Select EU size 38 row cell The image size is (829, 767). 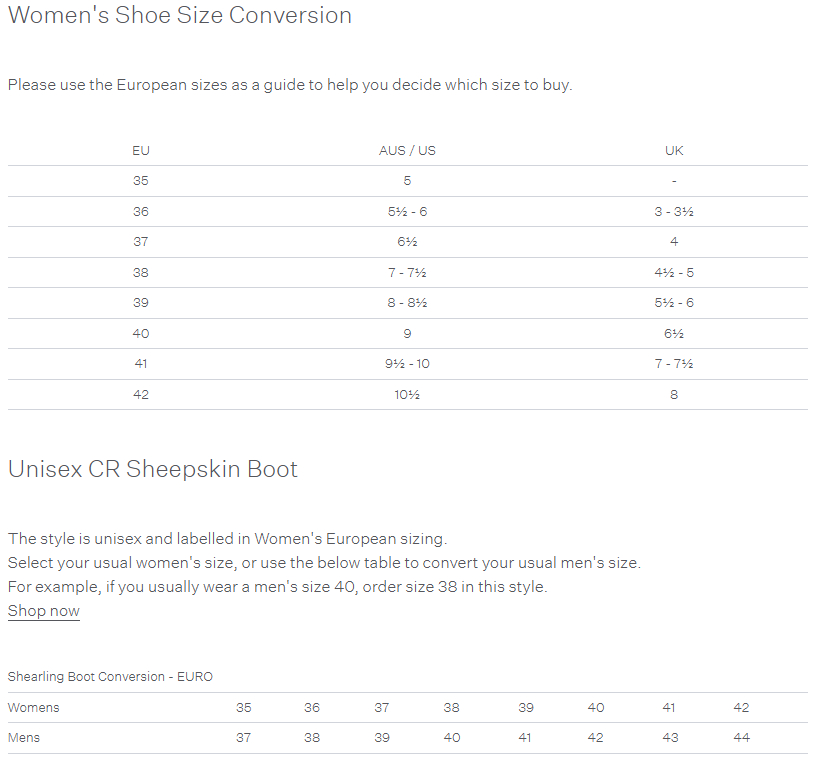141,273
